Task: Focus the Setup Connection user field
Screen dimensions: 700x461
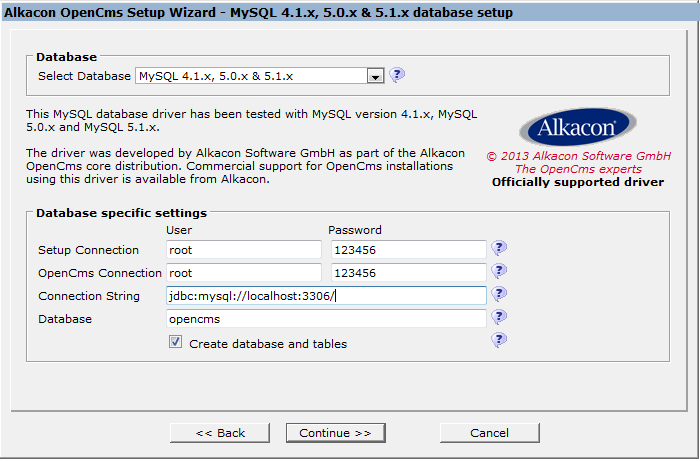Action: (x=244, y=249)
